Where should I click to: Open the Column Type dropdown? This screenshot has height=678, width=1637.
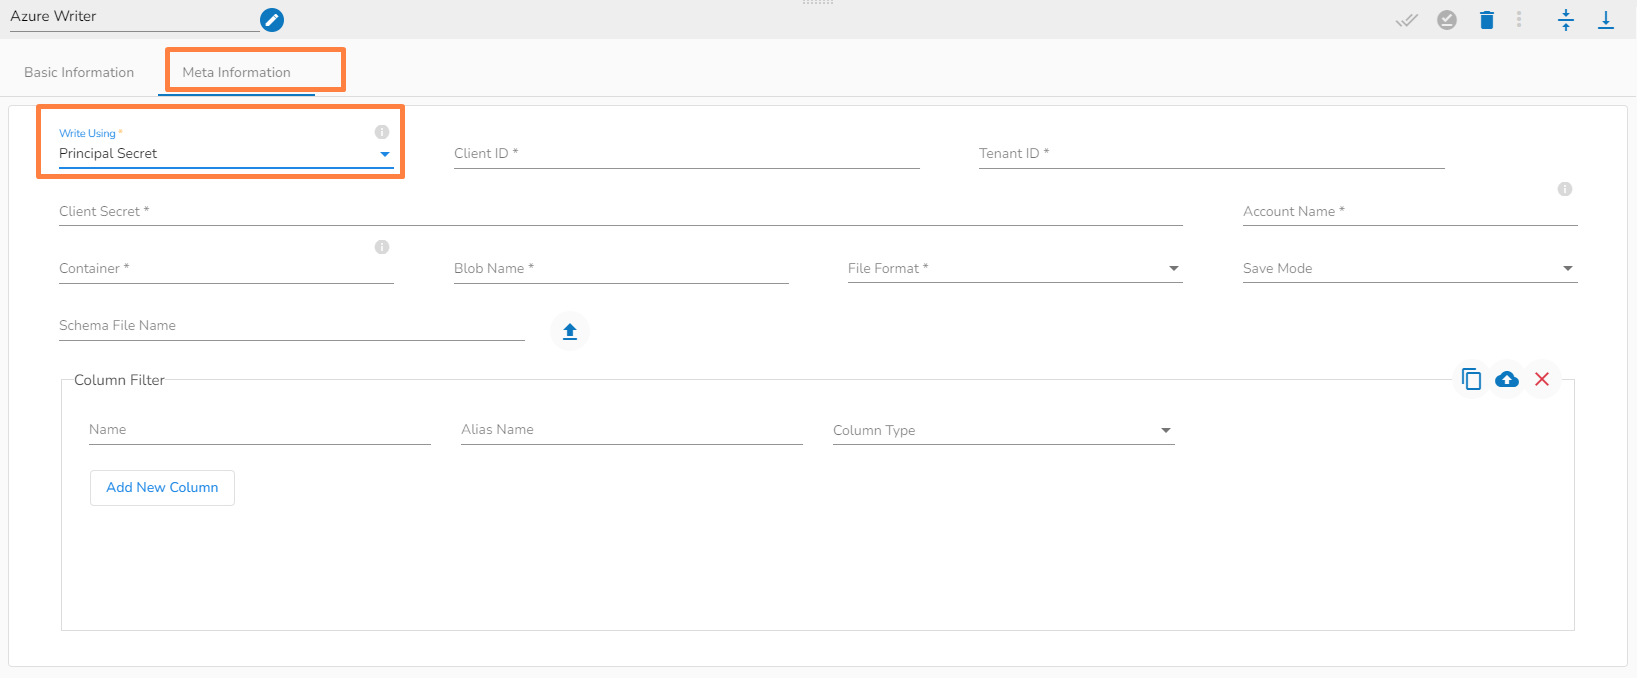point(1003,430)
